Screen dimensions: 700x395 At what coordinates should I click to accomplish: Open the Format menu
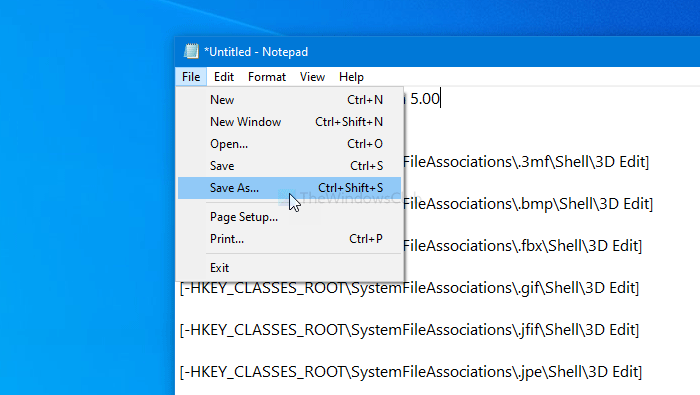coord(267,77)
